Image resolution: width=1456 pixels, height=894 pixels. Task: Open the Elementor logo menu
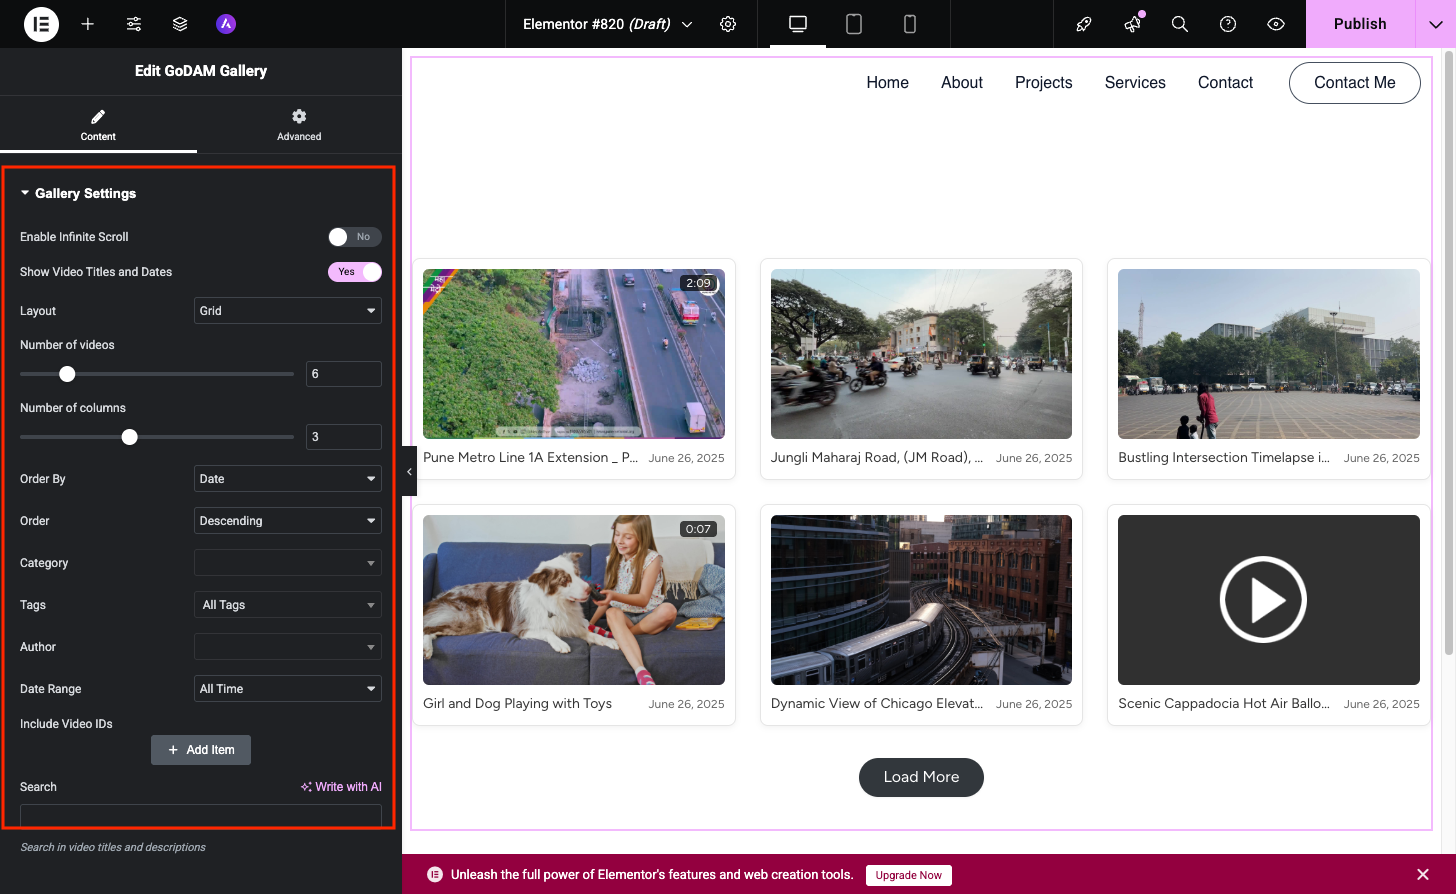coord(41,24)
